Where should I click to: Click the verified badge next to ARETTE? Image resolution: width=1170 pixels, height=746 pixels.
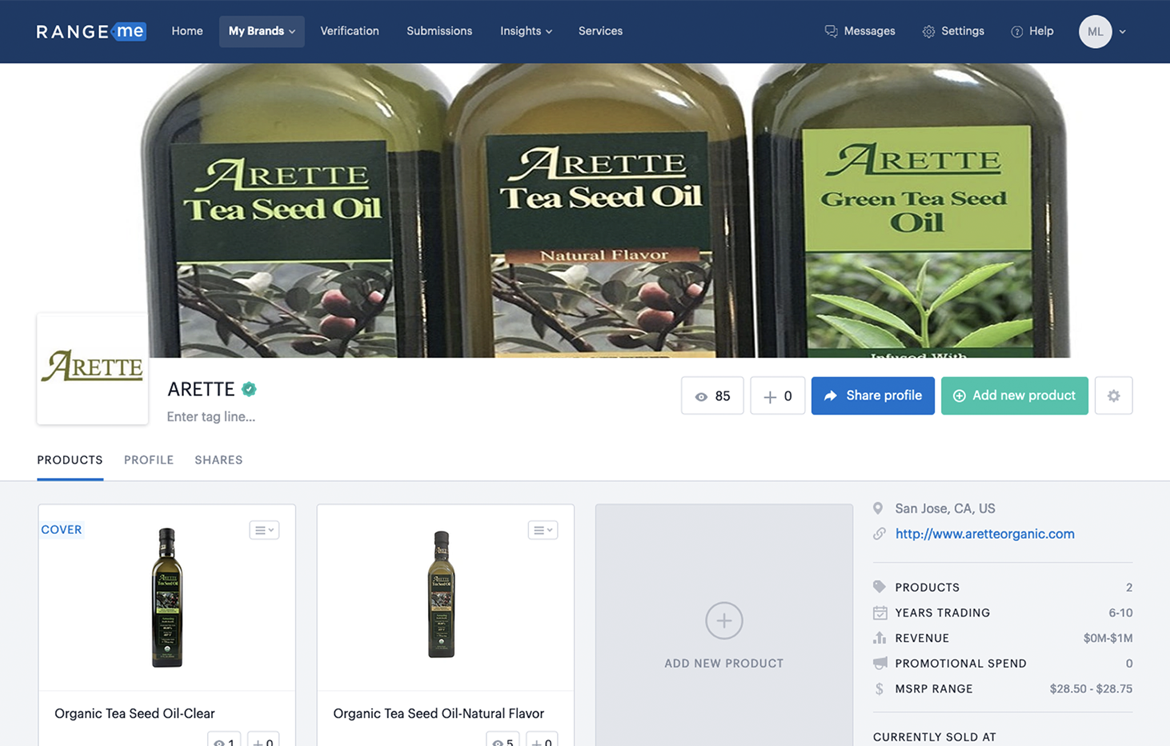249,389
